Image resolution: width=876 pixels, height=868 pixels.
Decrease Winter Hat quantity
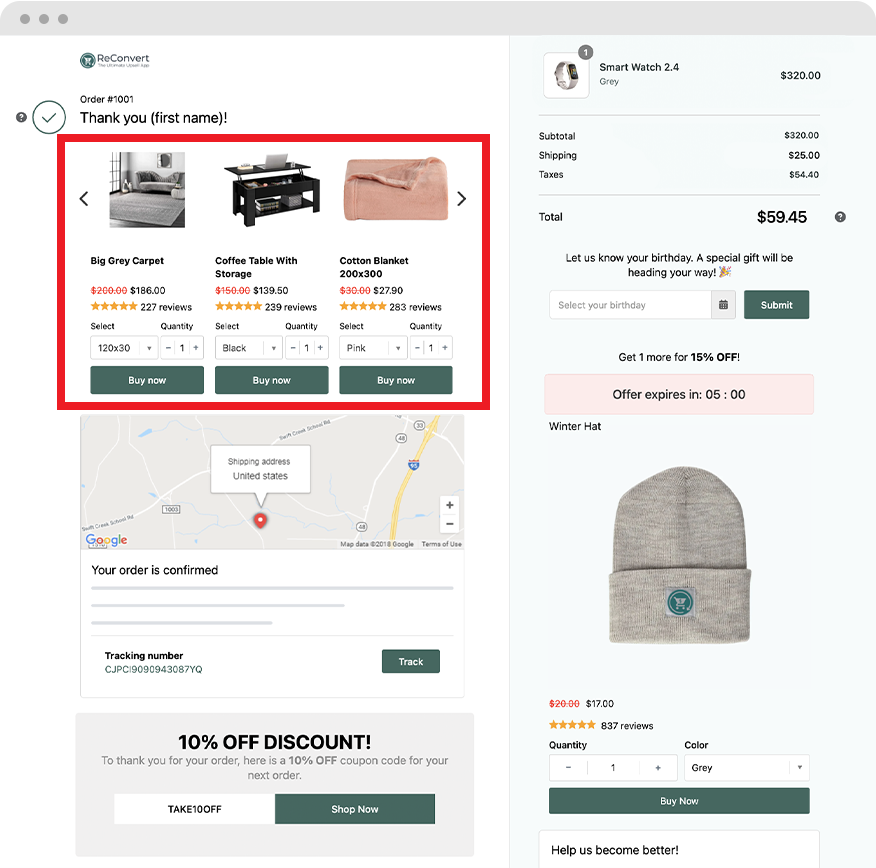[568, 767]
